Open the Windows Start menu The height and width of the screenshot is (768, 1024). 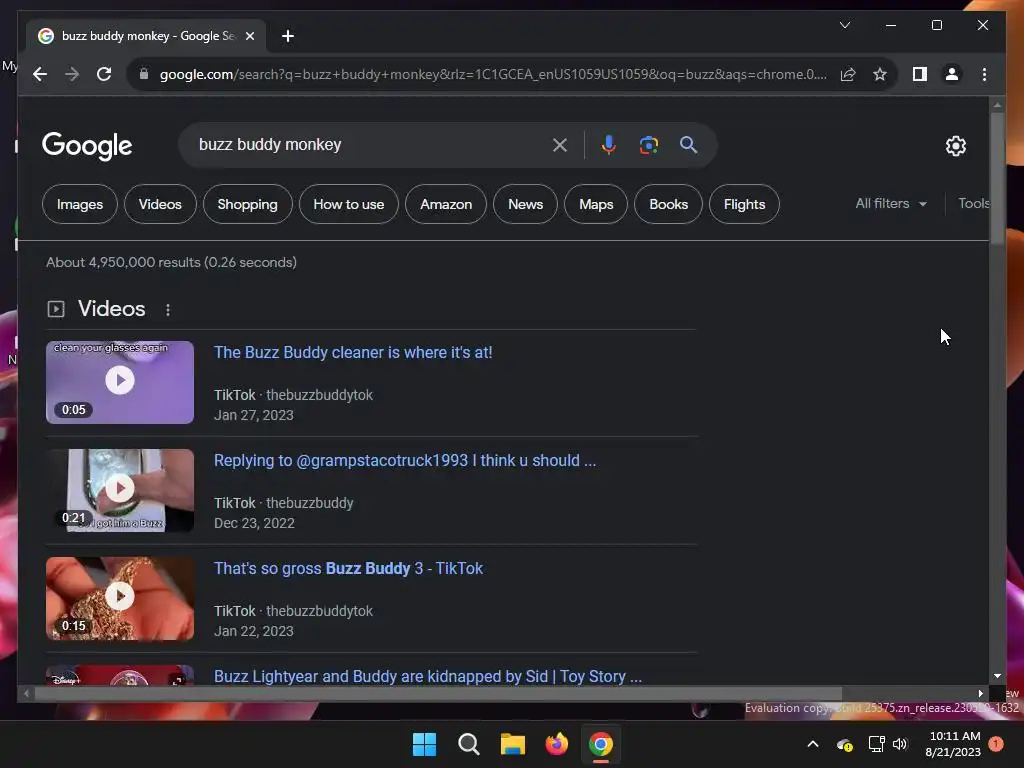(424, 744)
